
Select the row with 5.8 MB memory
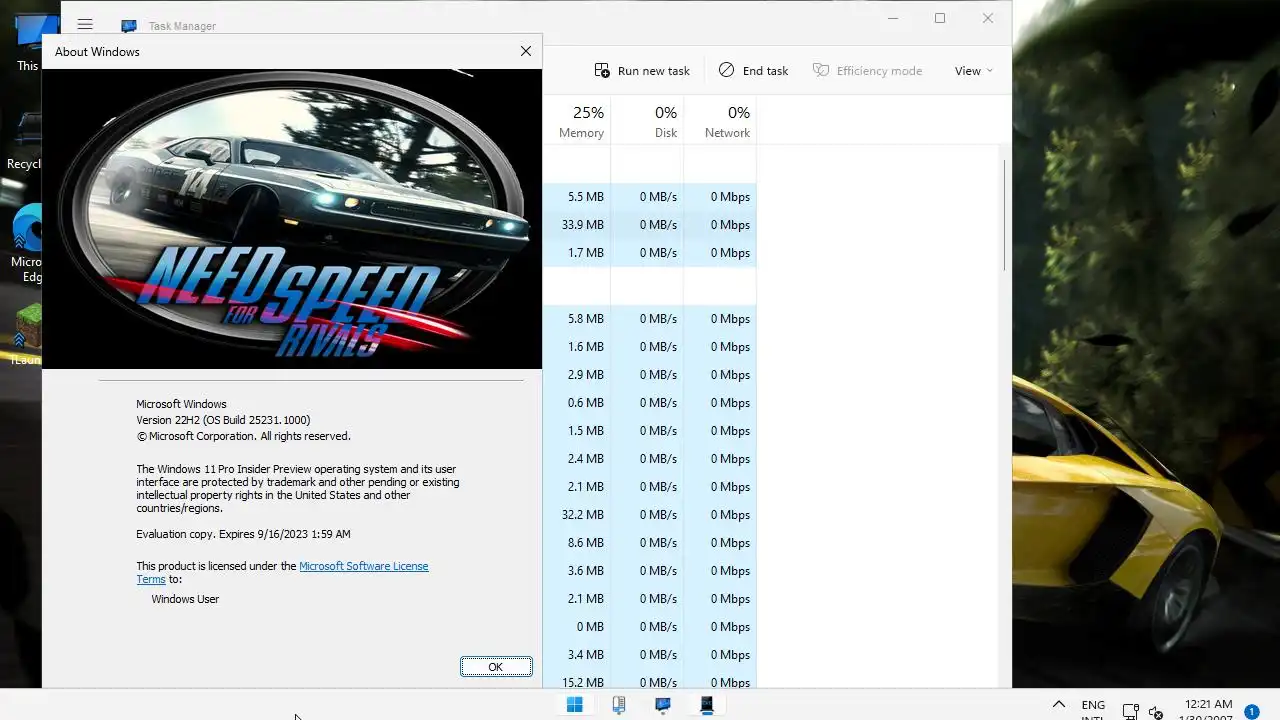click(x=649, y=319)
